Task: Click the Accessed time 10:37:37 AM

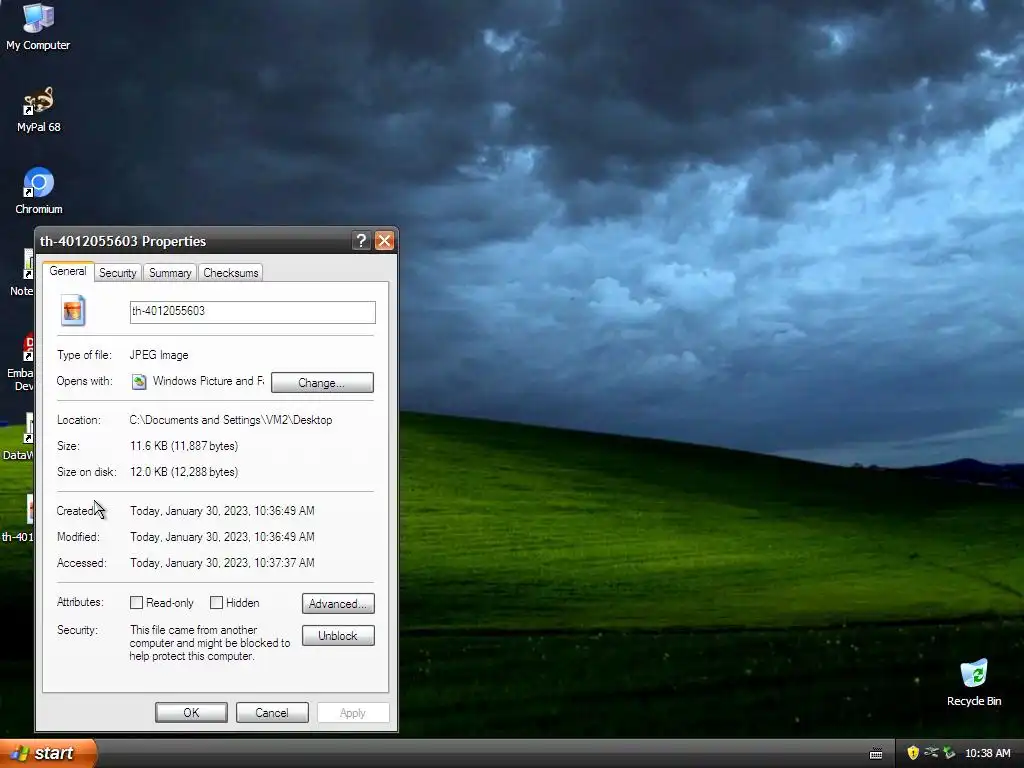Action: (222, 562)
